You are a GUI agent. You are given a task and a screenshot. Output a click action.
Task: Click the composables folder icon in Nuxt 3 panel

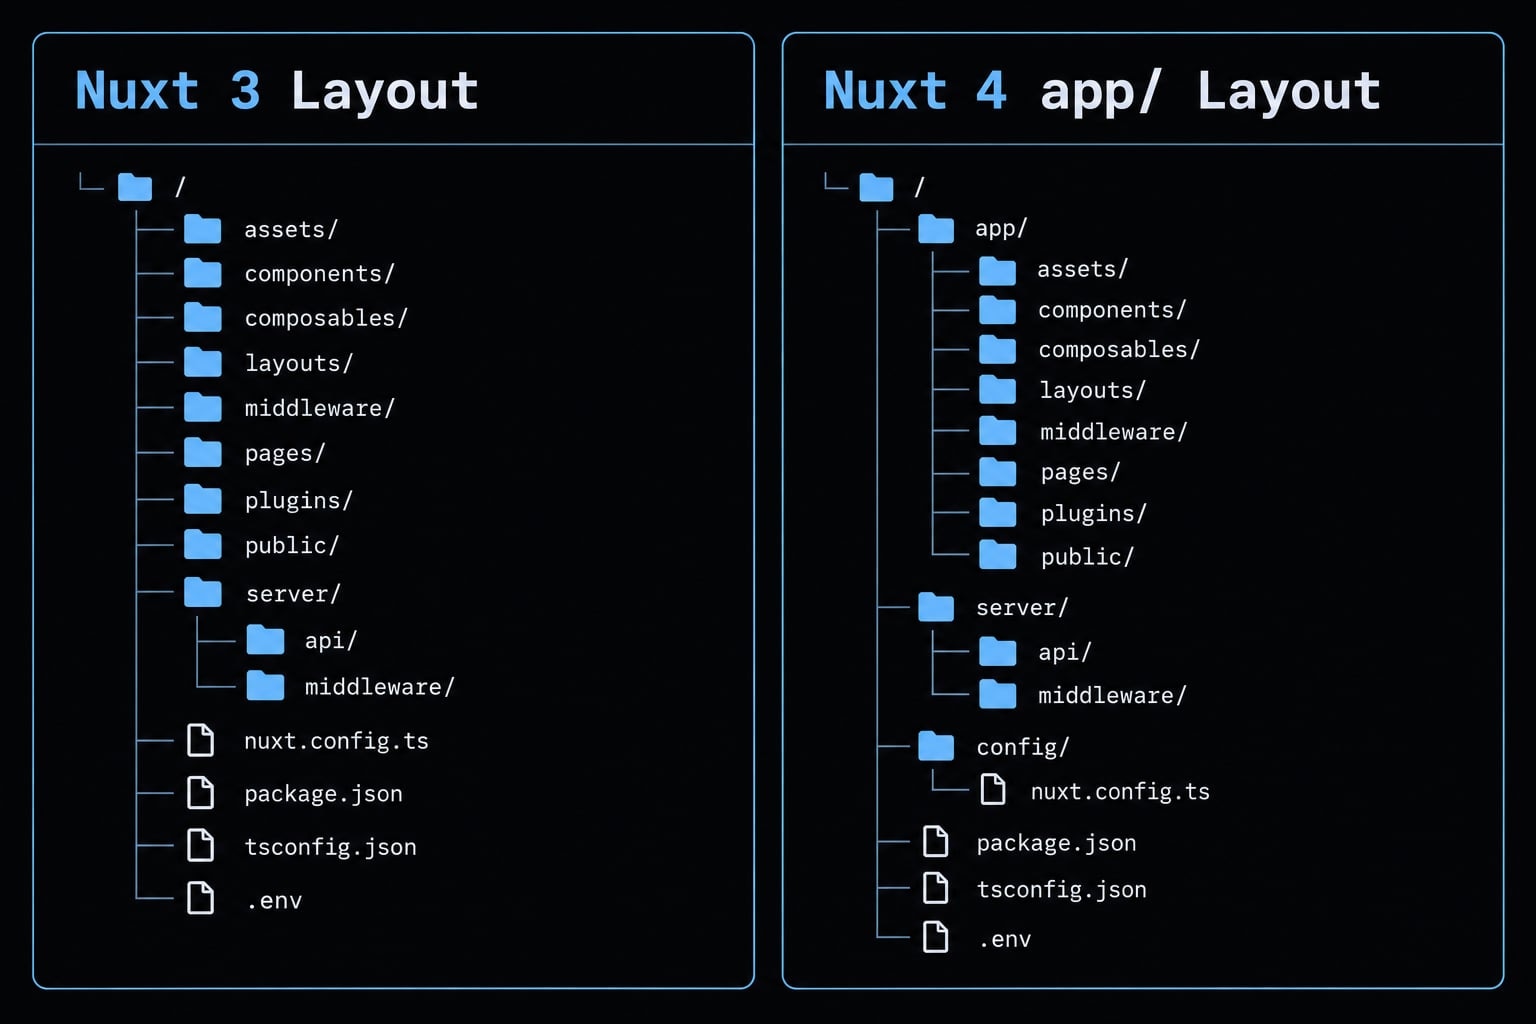[202, 318]
